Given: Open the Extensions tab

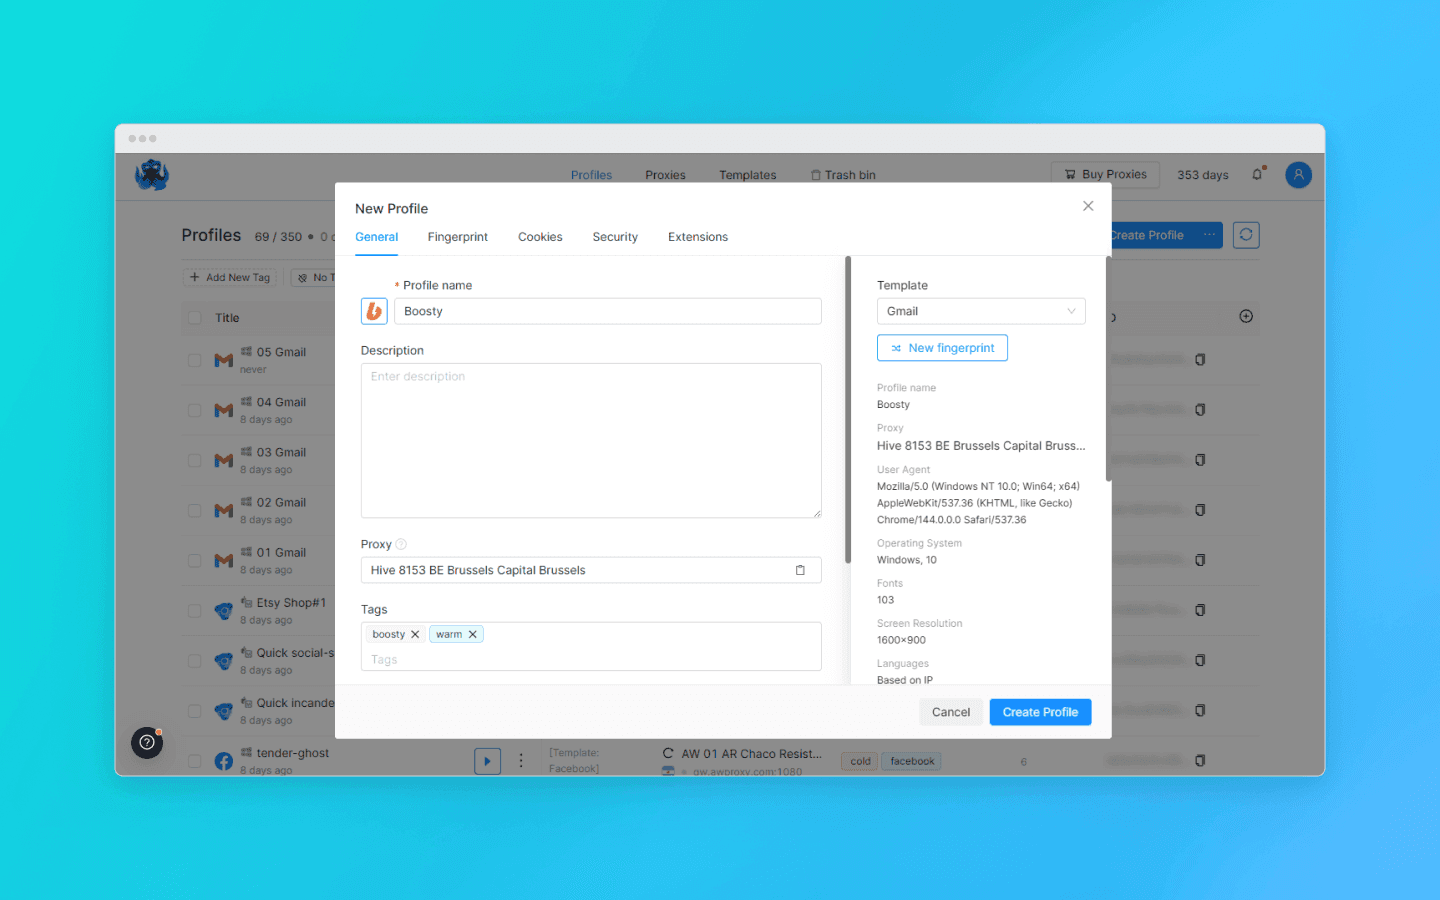Looking at the screenshot, I should pos(698,237).
